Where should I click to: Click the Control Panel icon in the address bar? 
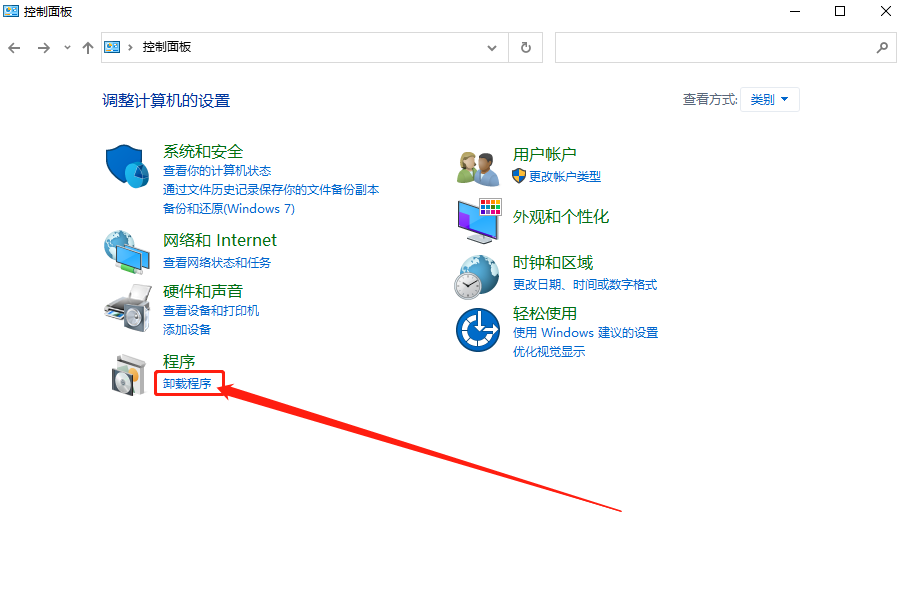113,46
